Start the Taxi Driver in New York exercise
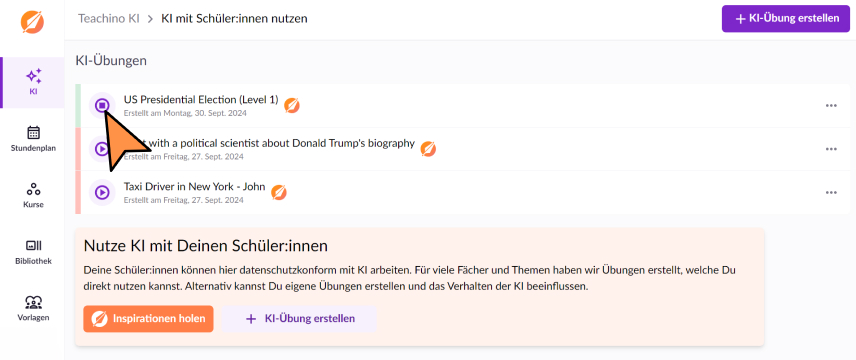 click(102, 192)
